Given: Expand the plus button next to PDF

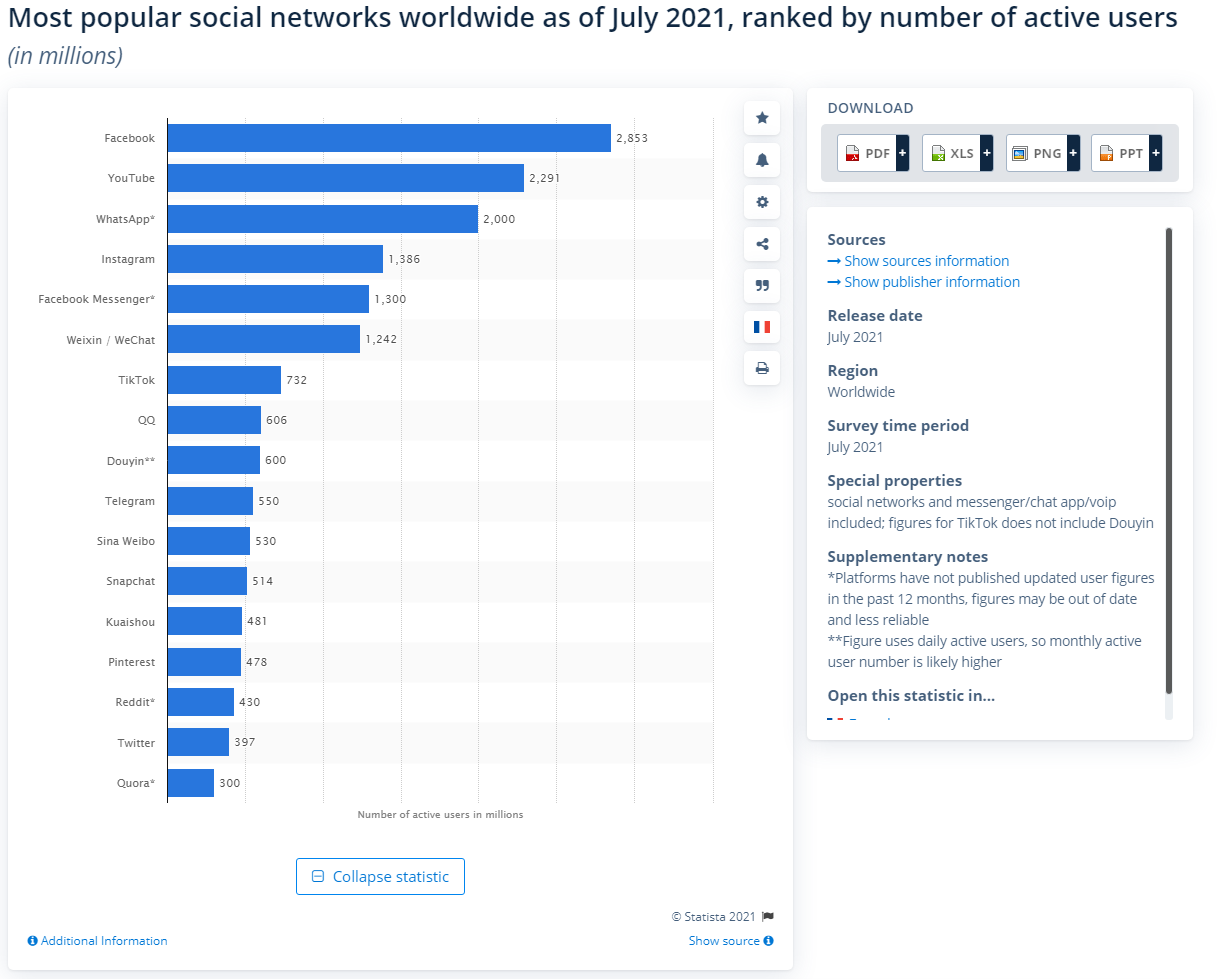Looking at the screenshot, I should tap(902, 152).
